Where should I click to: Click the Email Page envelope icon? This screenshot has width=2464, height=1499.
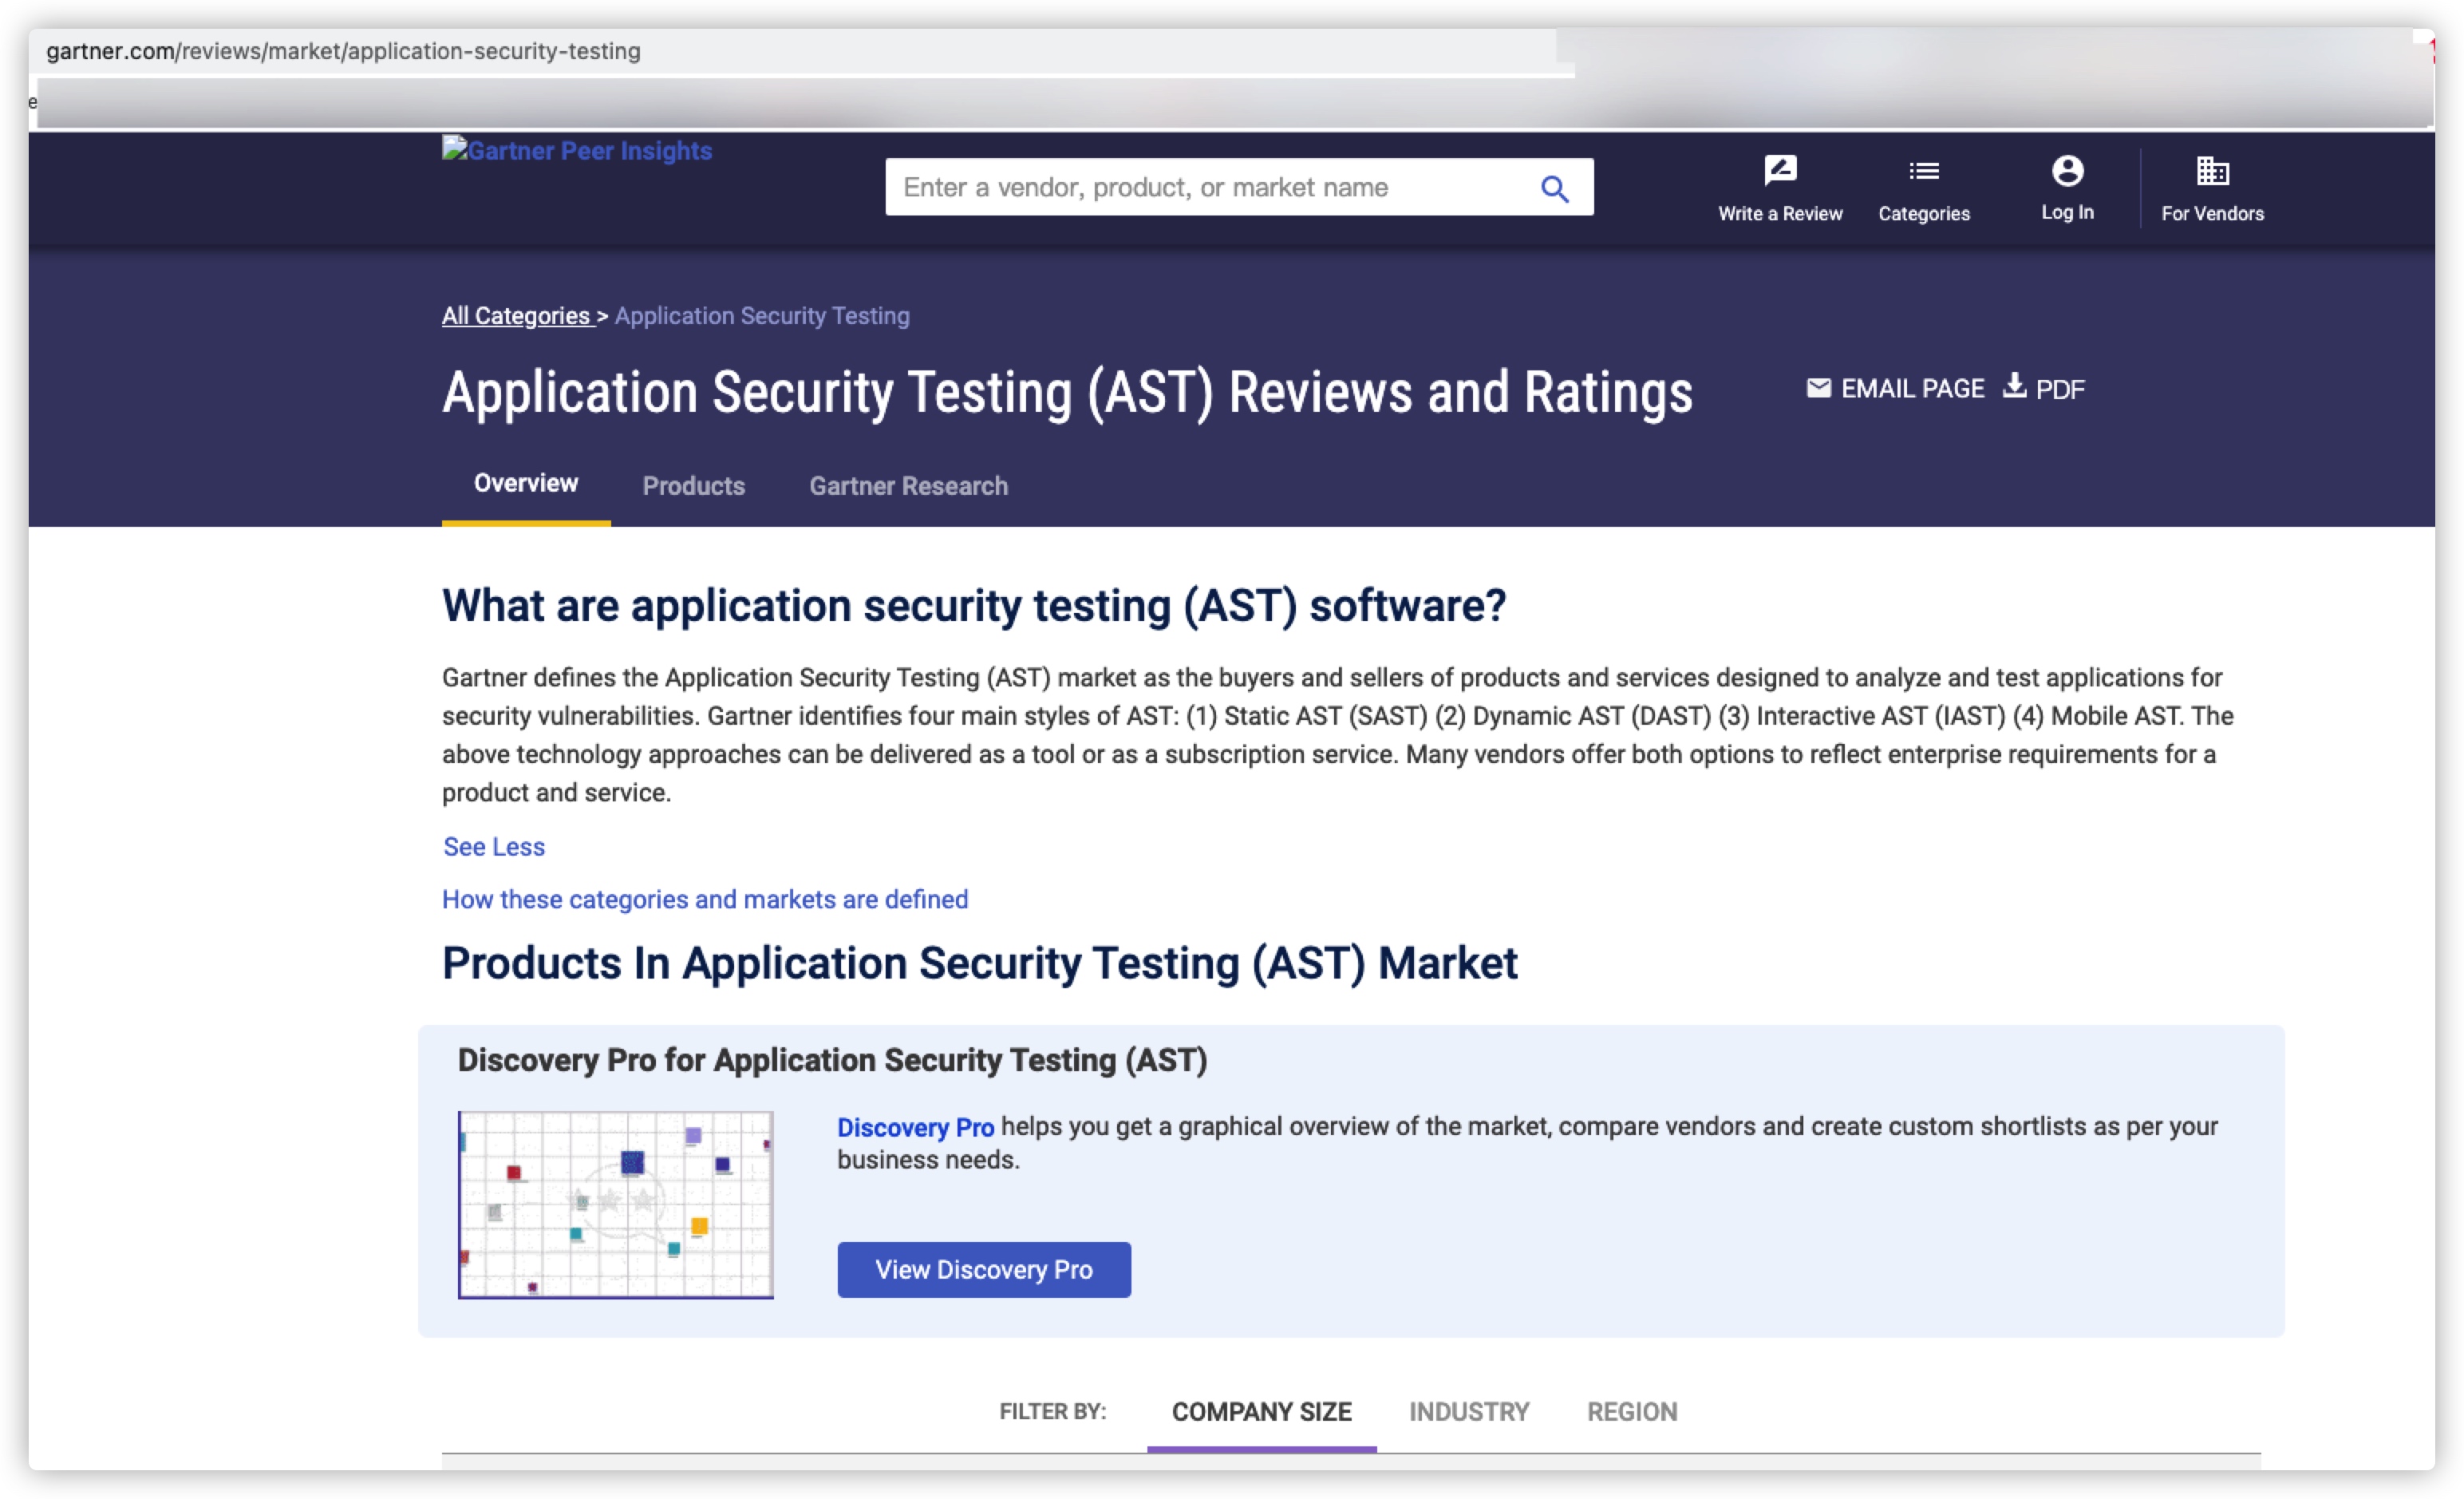1818,388
